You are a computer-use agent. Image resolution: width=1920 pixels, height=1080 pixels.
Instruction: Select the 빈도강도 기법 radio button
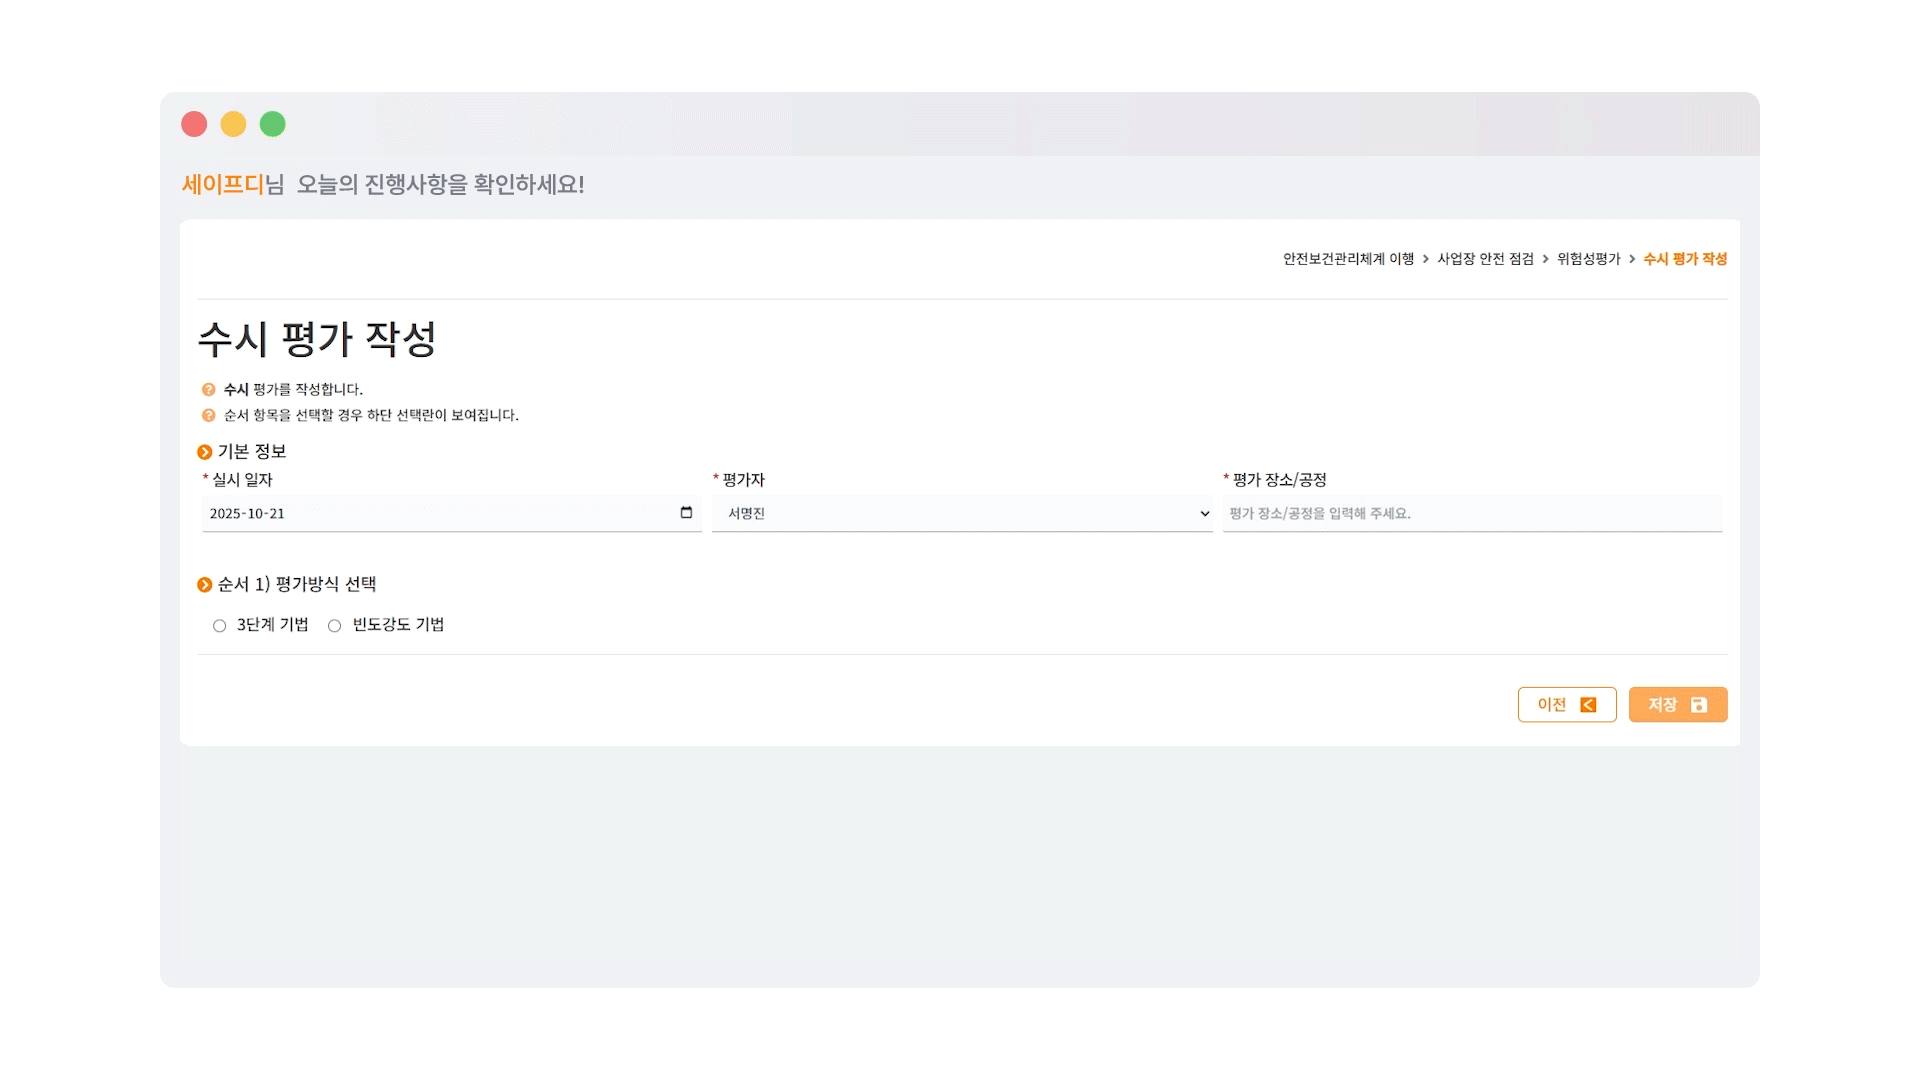[x=334, y=625]
